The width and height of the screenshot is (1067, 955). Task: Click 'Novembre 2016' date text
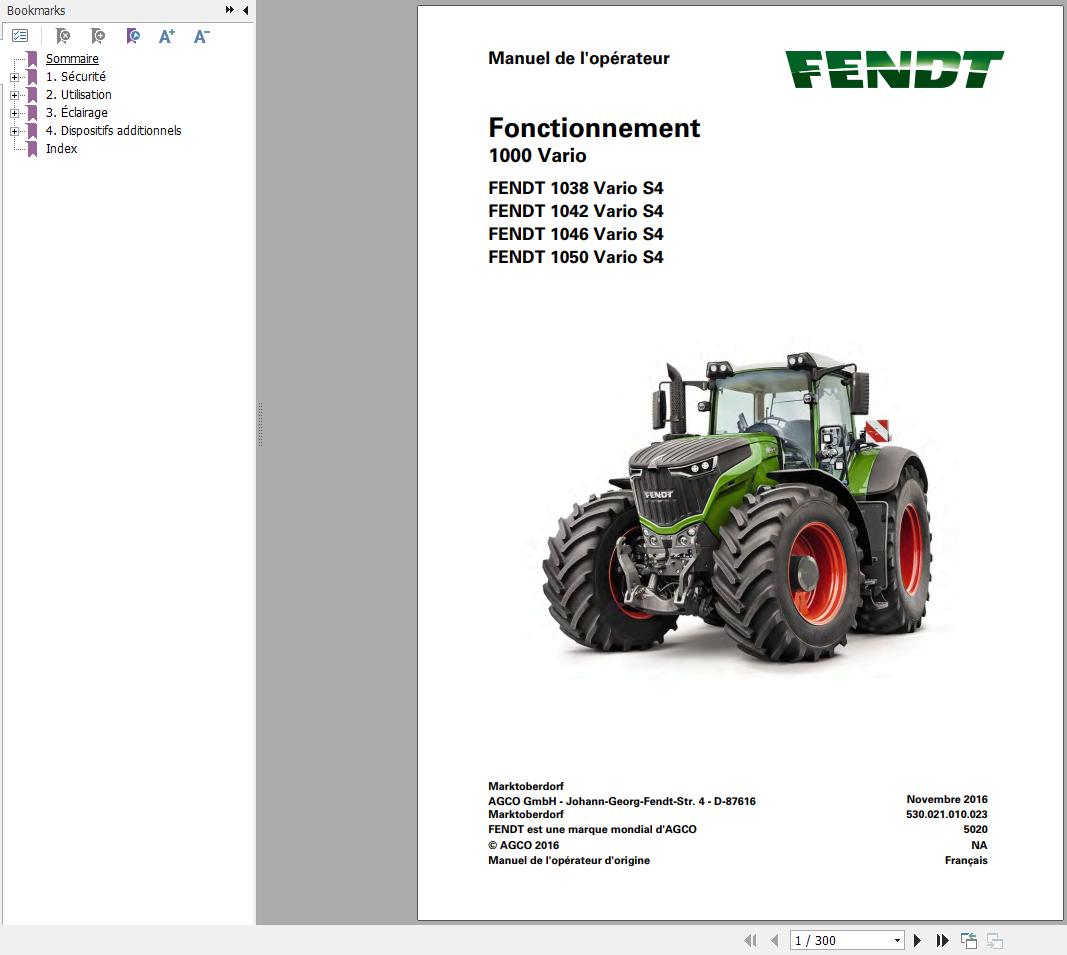(947, 799)
